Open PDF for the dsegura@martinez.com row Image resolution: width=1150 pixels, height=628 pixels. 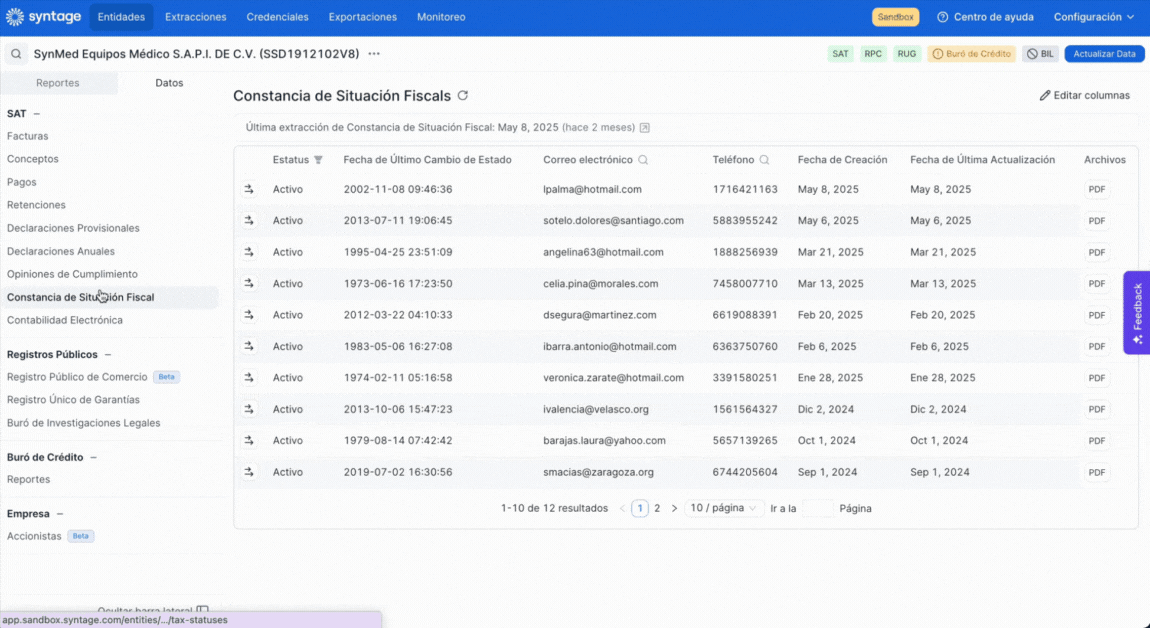click(1096, 315)
